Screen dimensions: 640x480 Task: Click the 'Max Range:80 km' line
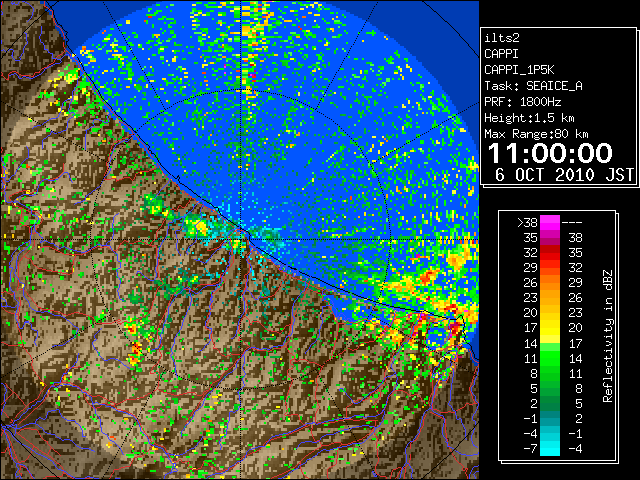coord(536,134)
